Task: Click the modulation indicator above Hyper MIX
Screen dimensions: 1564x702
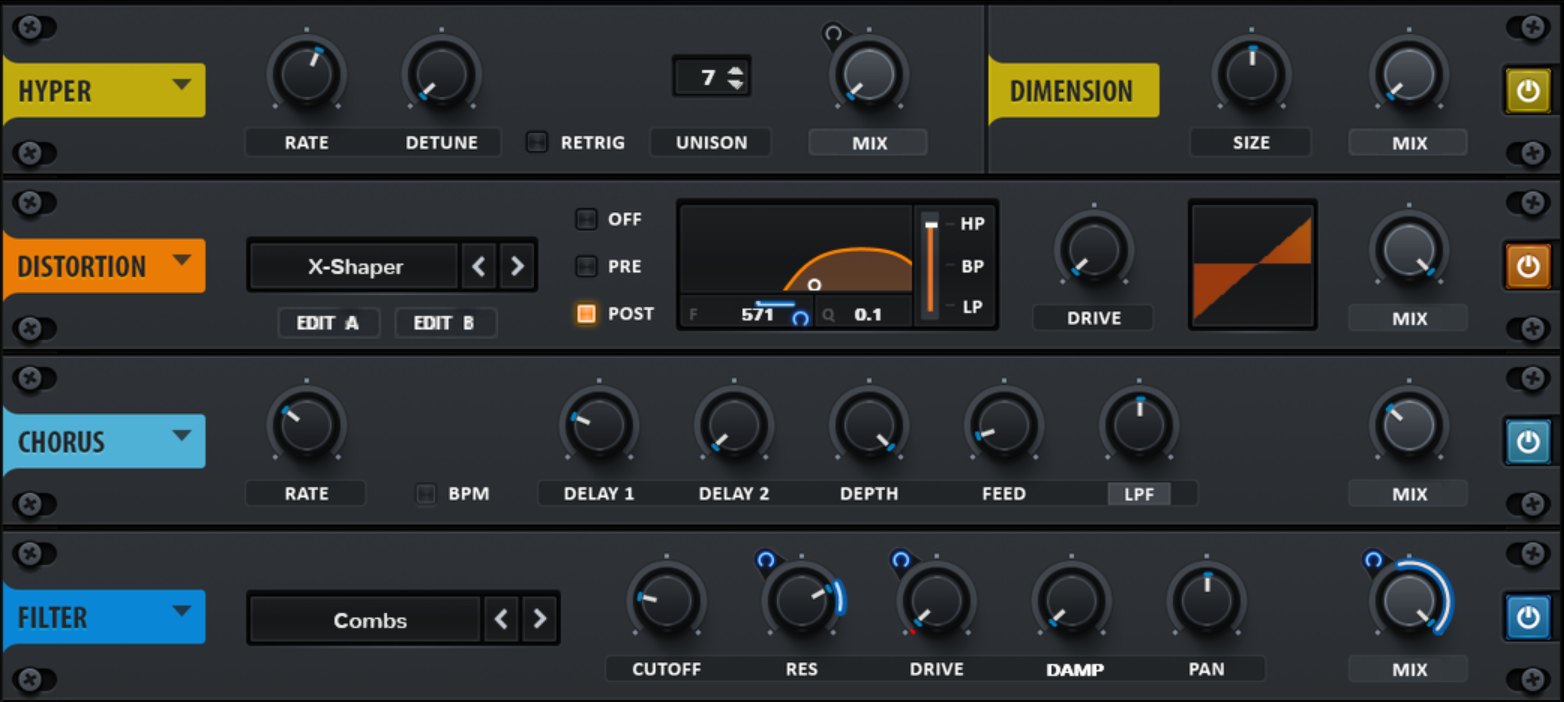Action: coord(832,34)
